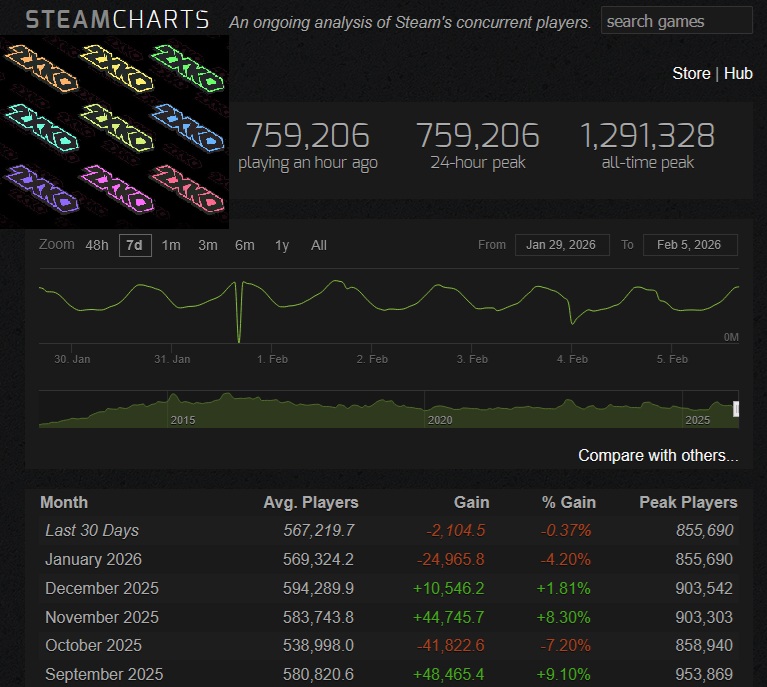
Task: Click the 2025 marker in navigator timeline
Action: click(697, 420)
